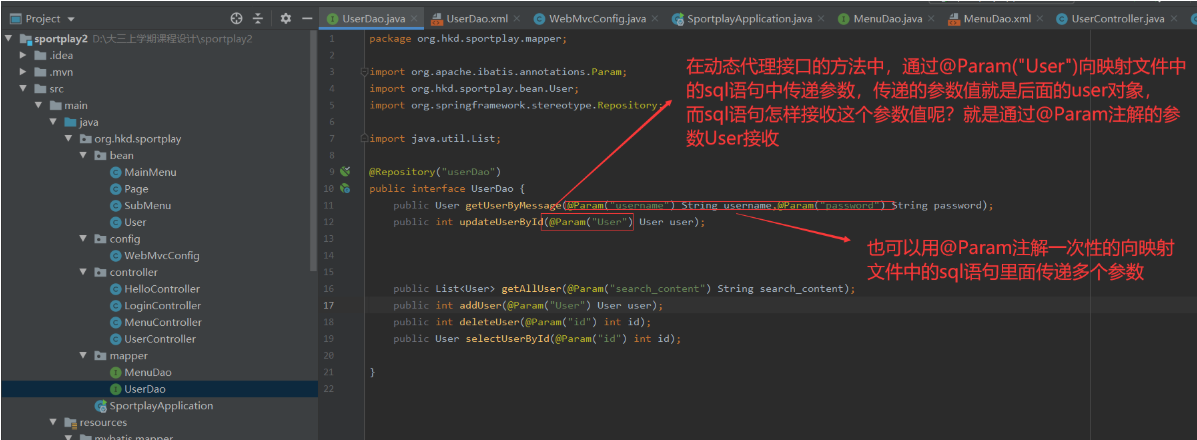
Task: Switch to the UserDao.java tab
Action: (x=373, y=18)
